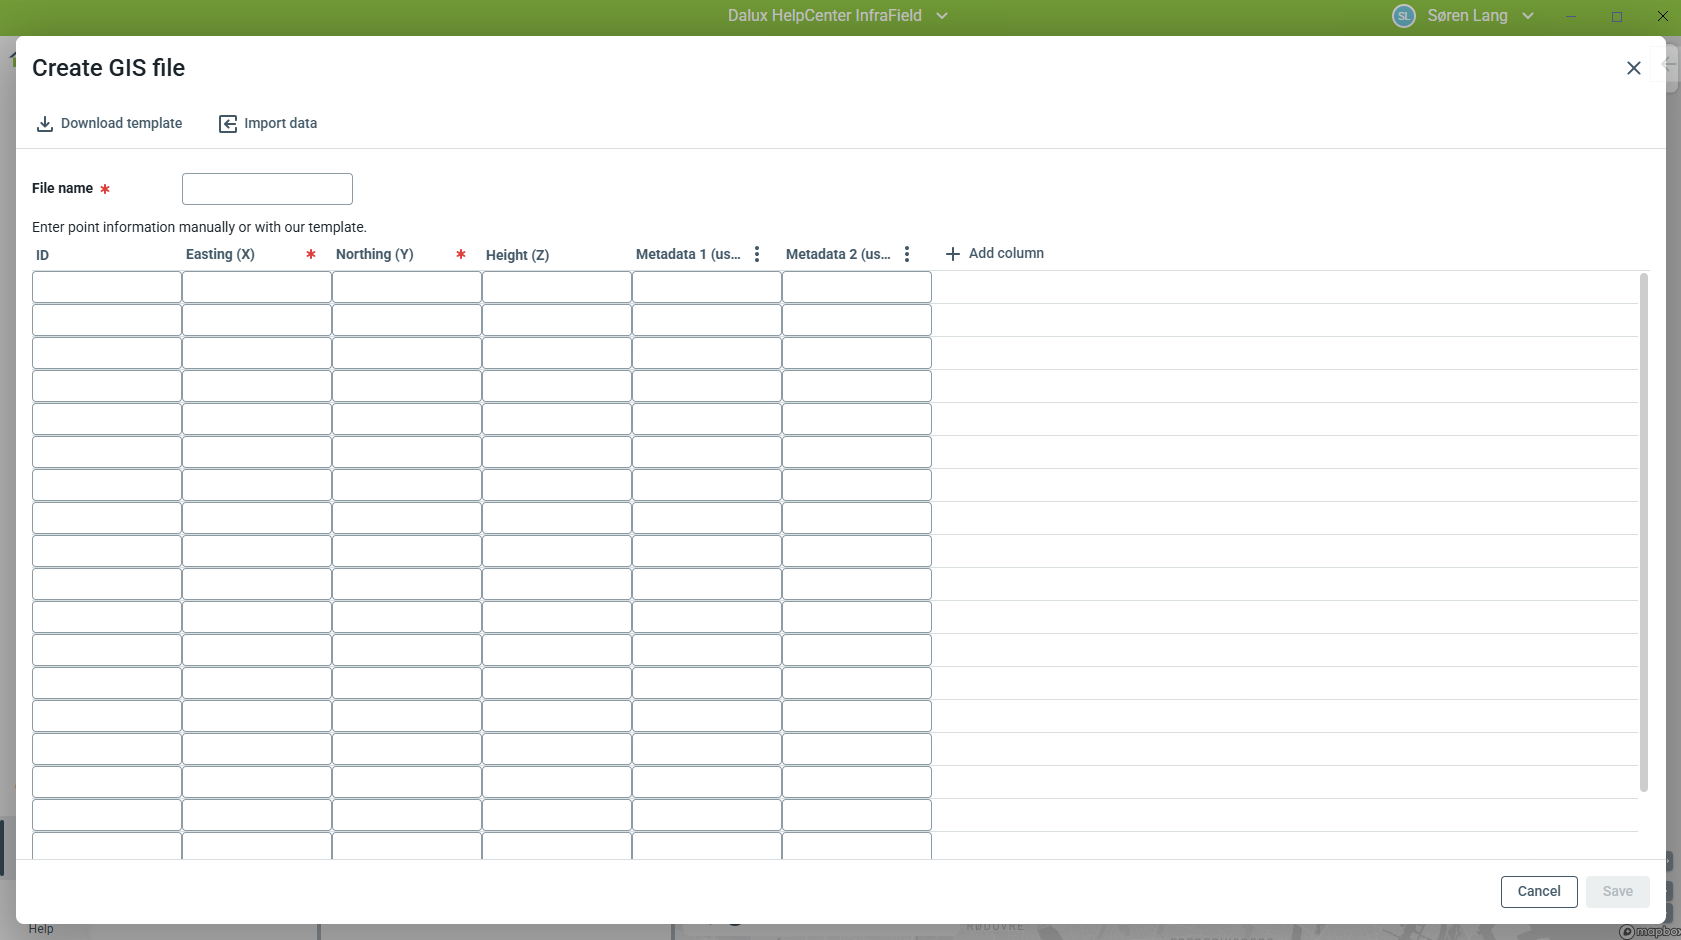Image resolution: width=1681 pixels, height=940 pixels.
Task: Click the SL user avatar icon
Action: (x=1404, y=16)
